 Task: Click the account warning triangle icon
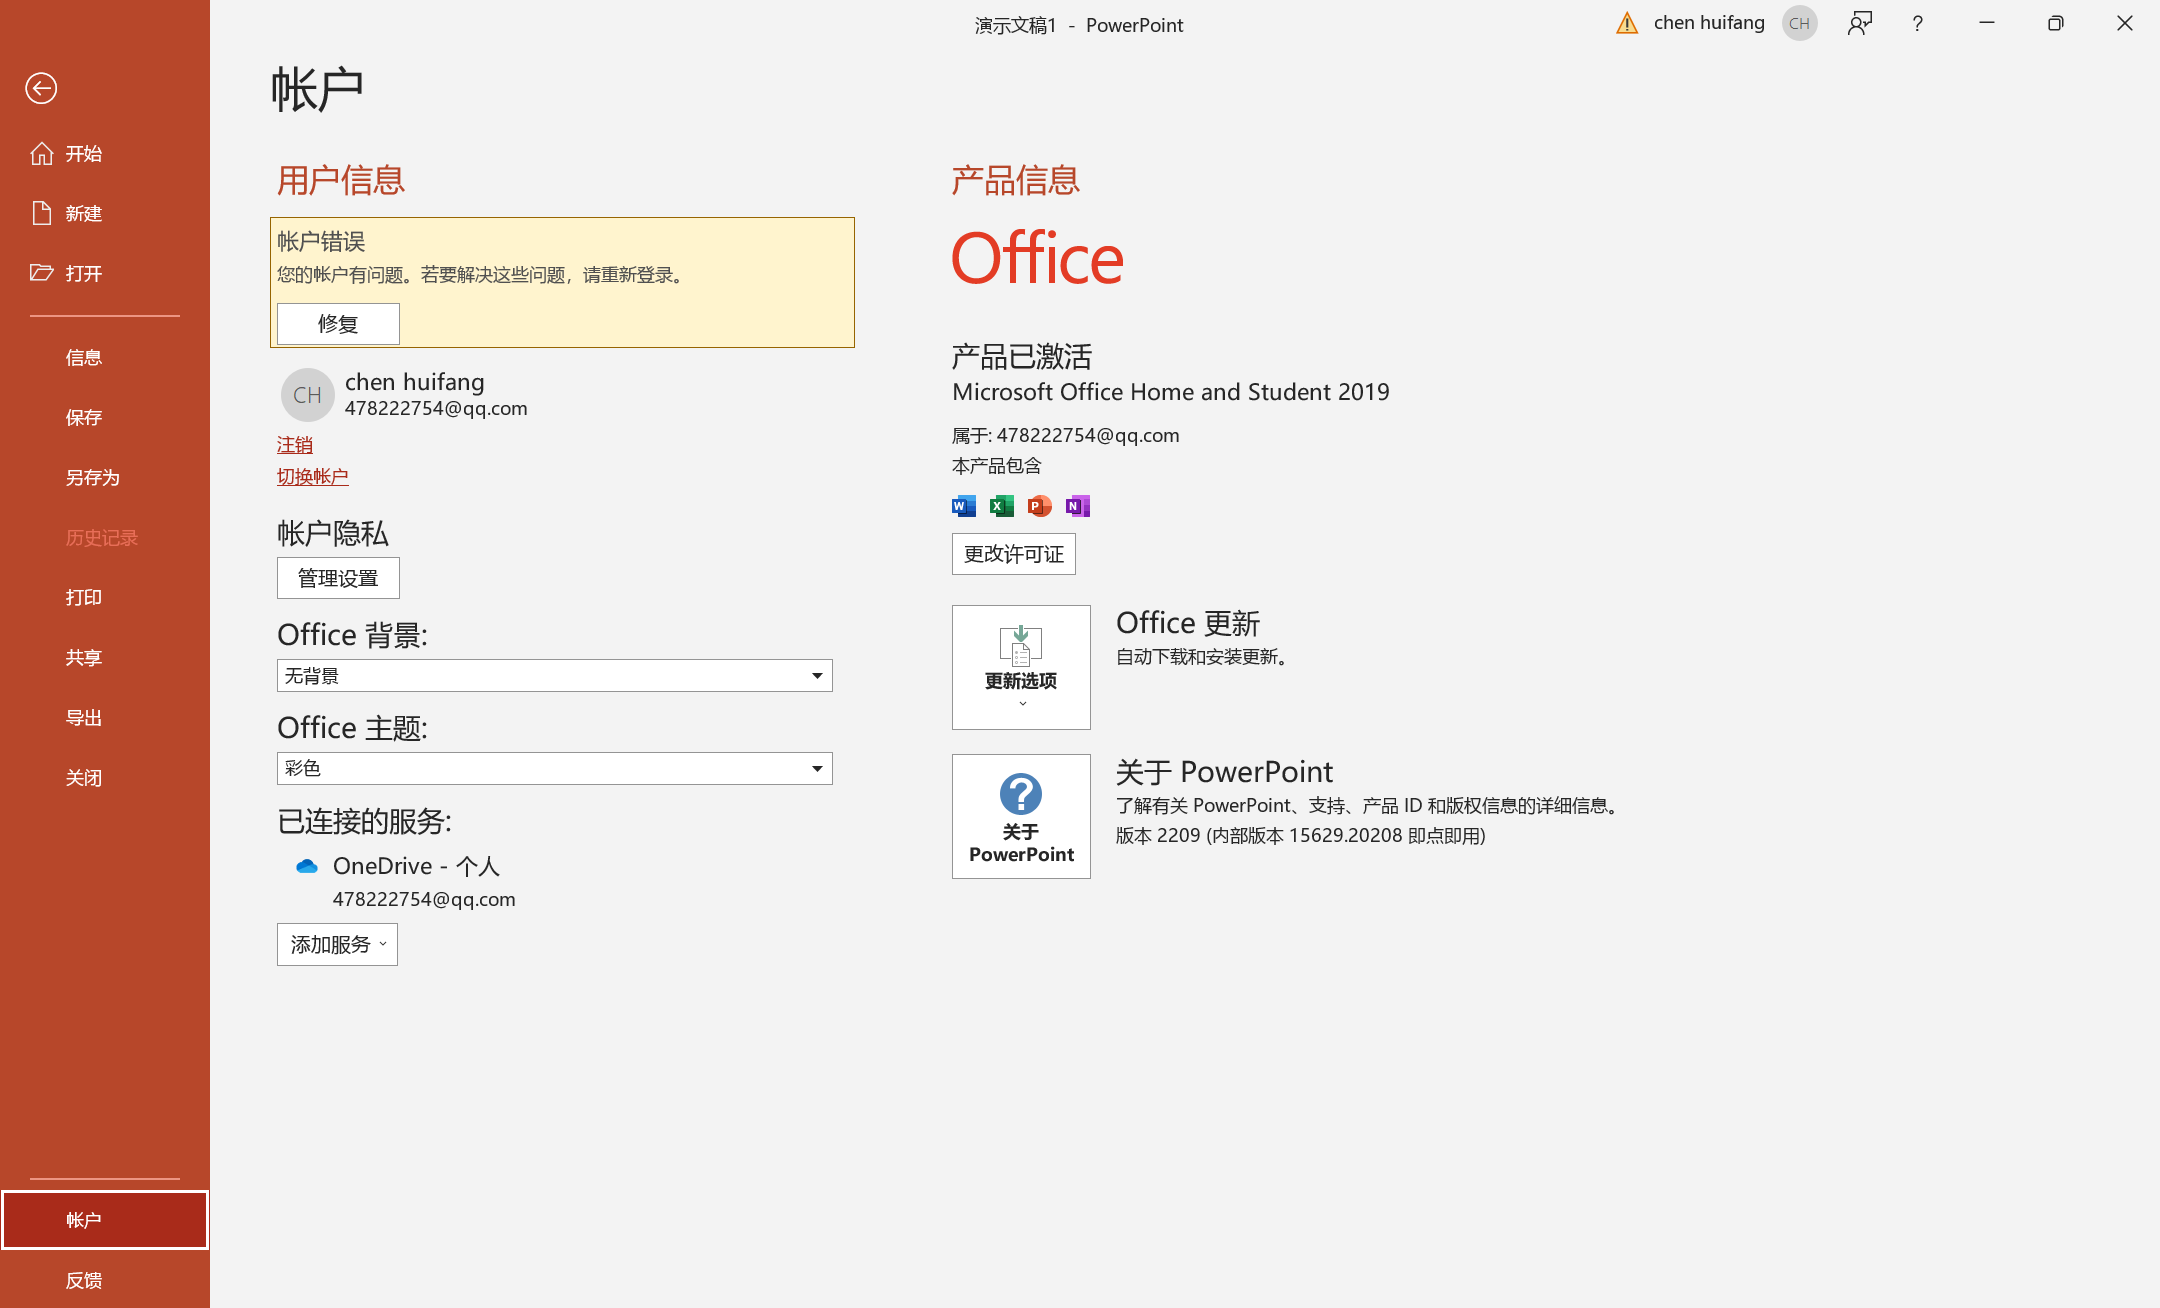pyautogui.click(x=1627, y=23)
